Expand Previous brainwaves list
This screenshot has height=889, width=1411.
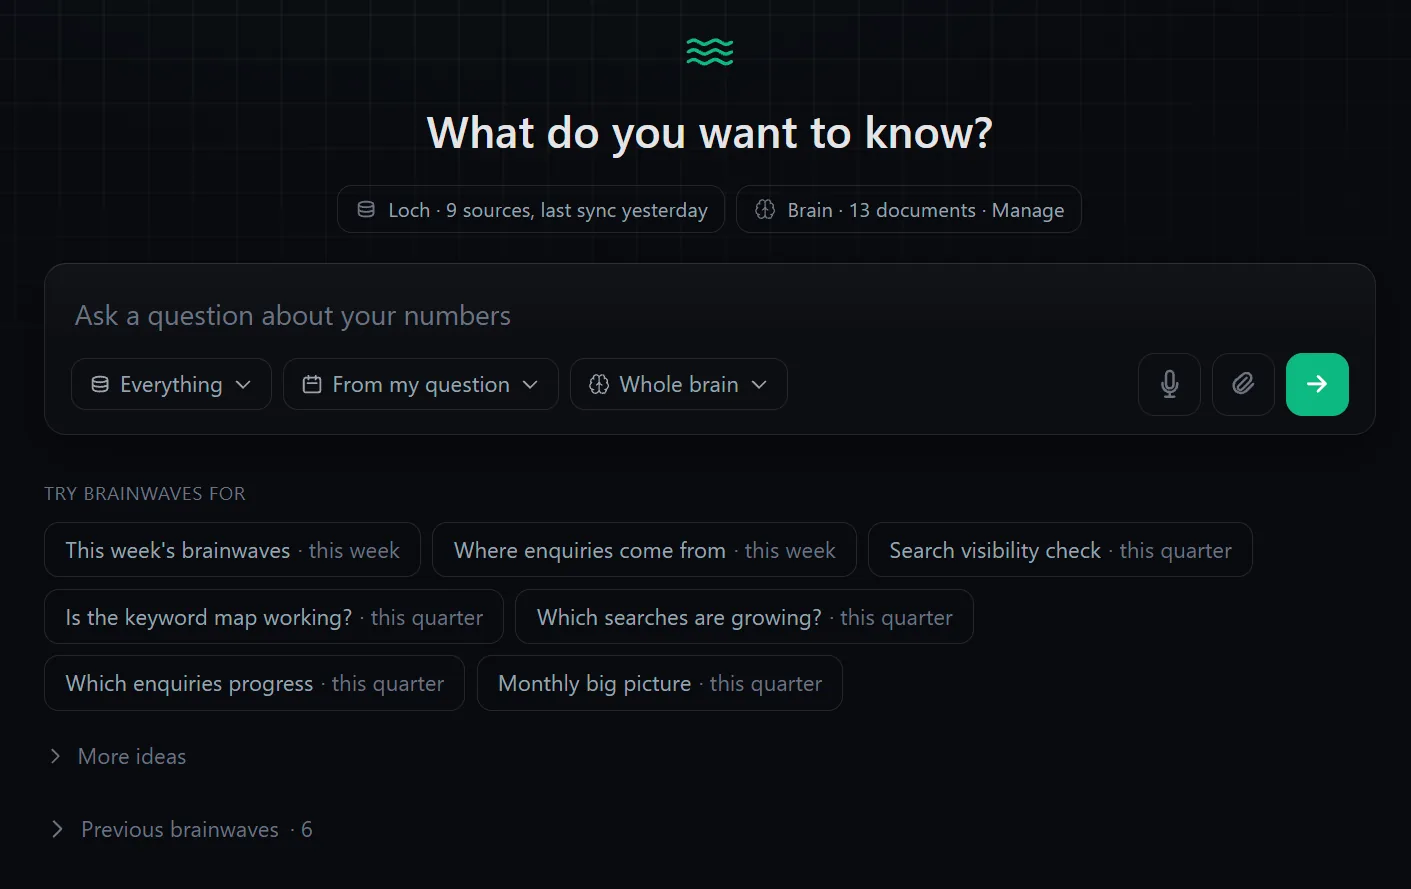[181, 830]
